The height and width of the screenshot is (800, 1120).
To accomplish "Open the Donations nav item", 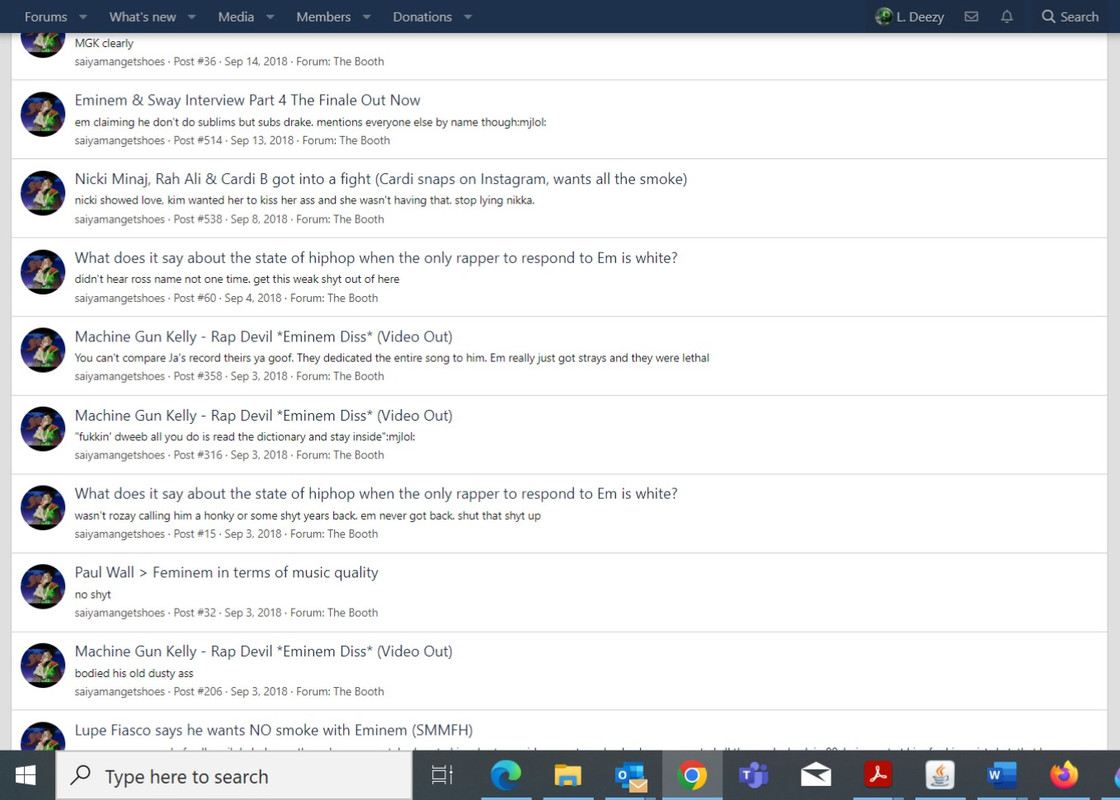I will (x=422, y=16).
